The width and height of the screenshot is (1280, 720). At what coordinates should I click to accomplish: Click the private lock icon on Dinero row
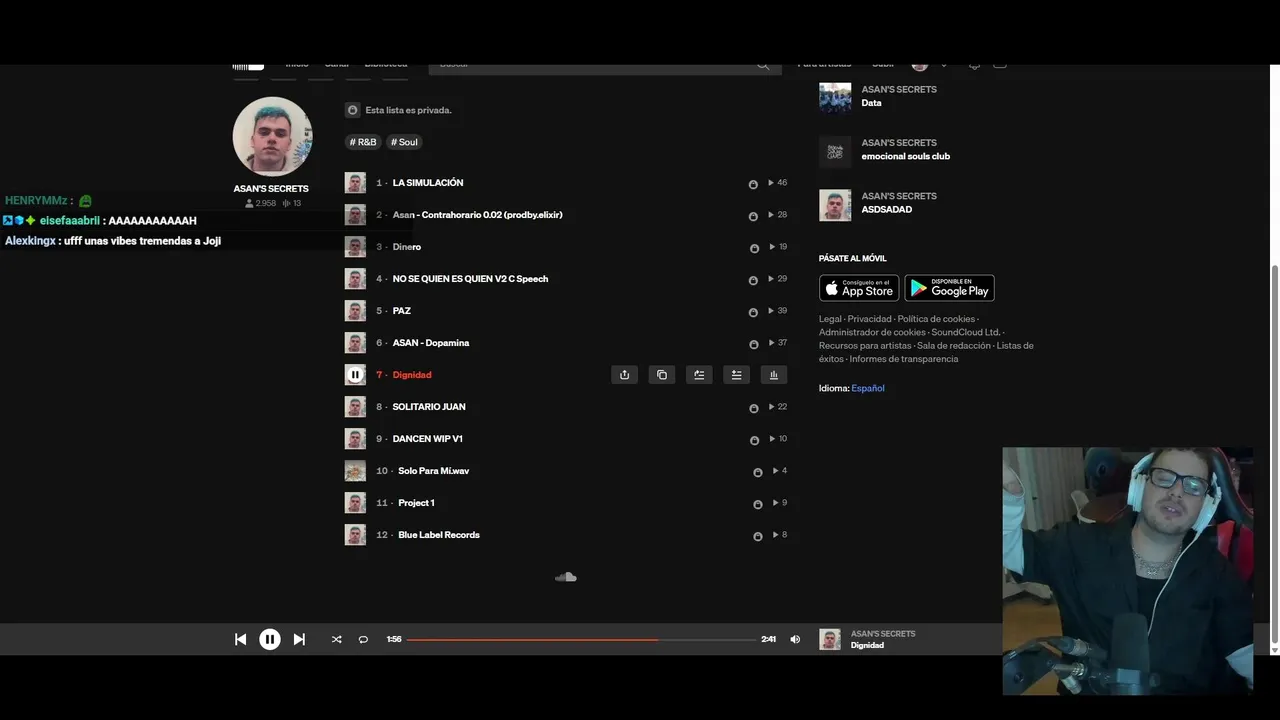[754, 248]
